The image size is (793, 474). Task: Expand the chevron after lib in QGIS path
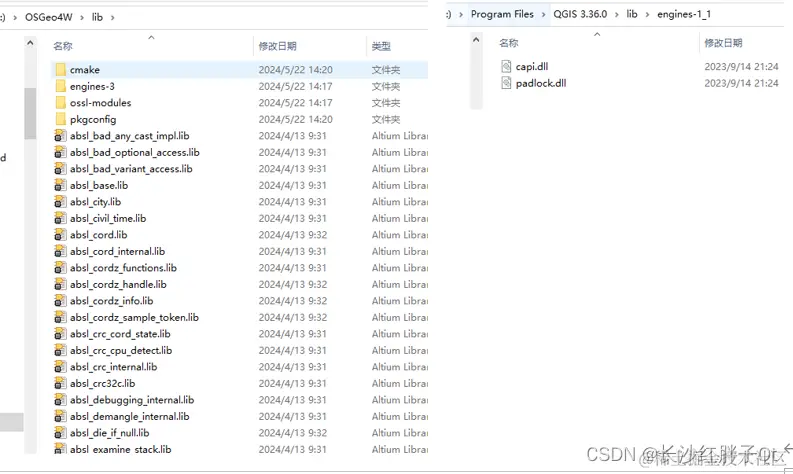point(647,15)
